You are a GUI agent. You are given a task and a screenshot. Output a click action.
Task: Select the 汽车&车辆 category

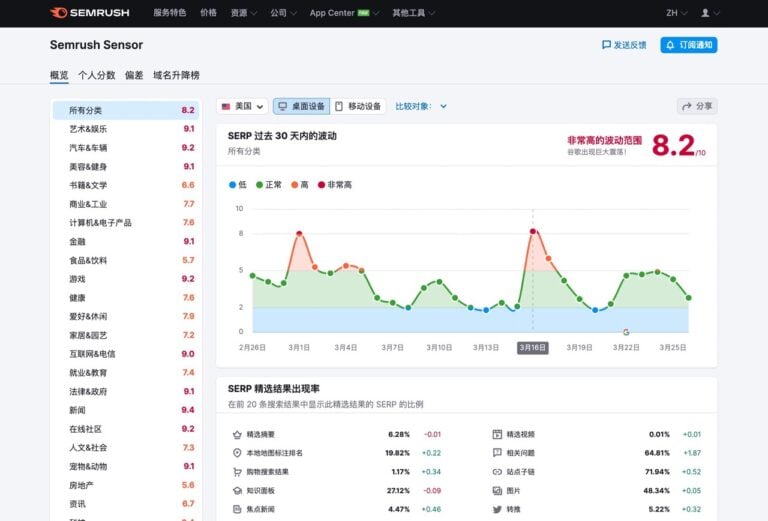click(x=126, y=147)
